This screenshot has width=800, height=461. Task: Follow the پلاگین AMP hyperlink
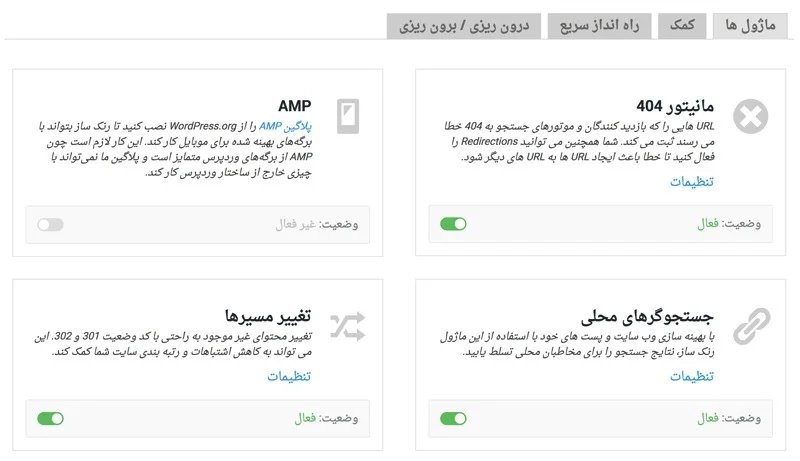tap(285, 126)
